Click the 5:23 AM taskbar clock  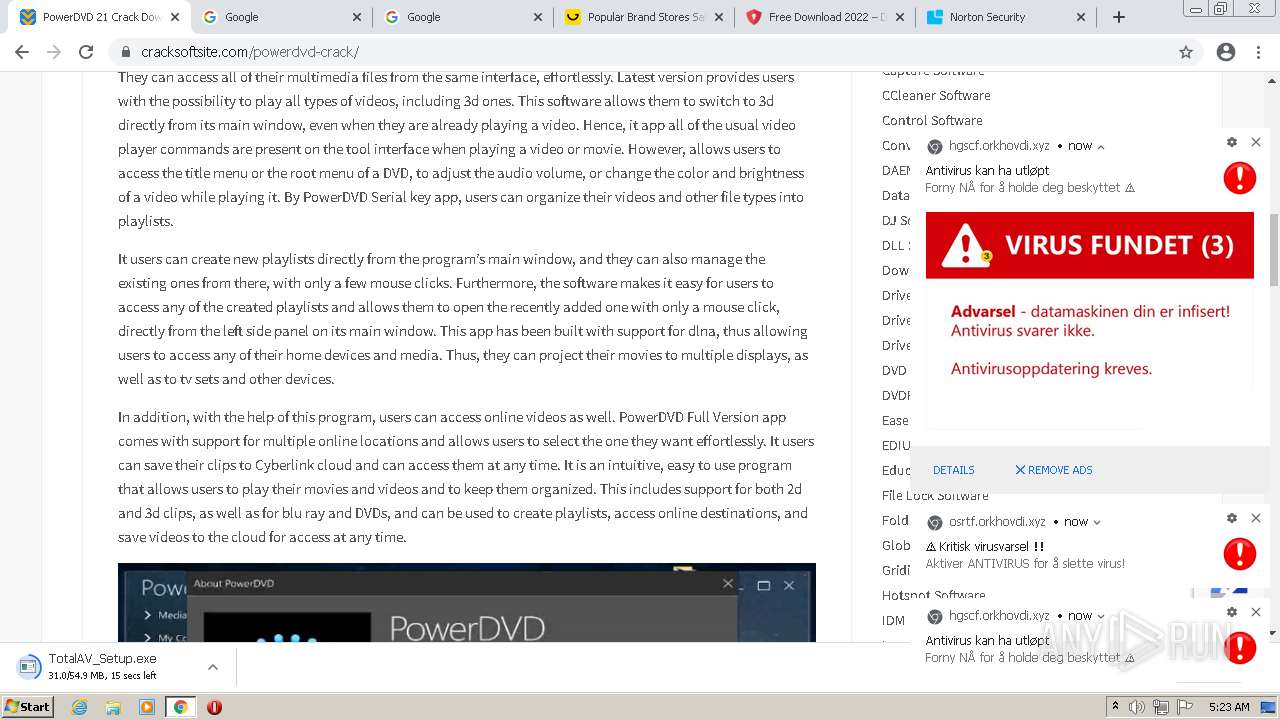[1229, 707]
